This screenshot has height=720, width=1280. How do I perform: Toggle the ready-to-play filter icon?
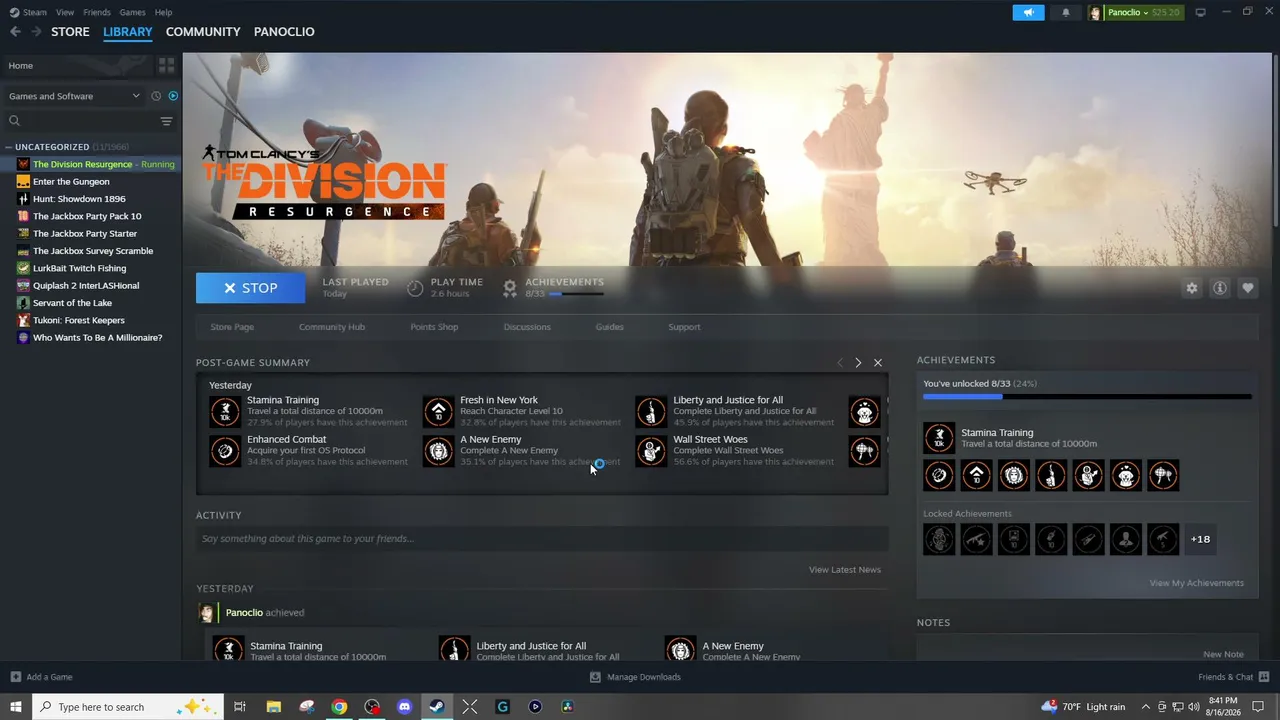[x=173, y=96]
